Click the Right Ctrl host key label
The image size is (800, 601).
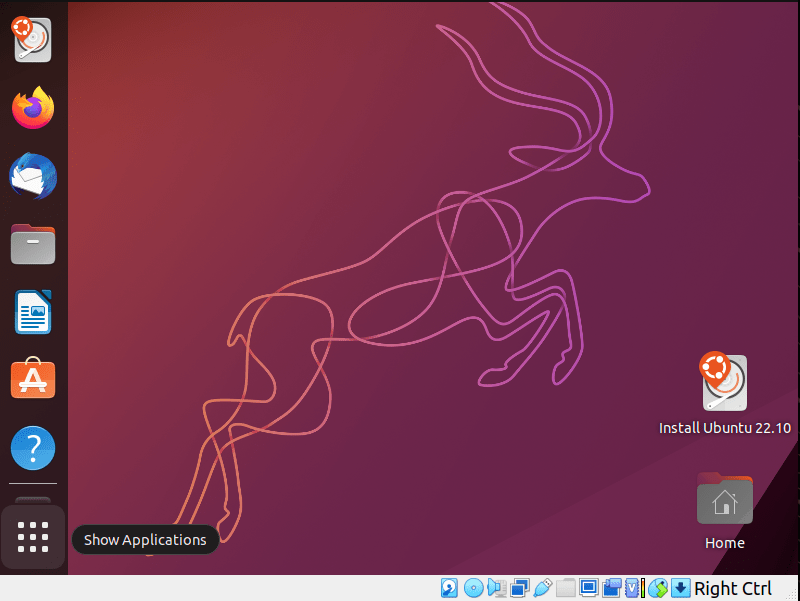733,589
